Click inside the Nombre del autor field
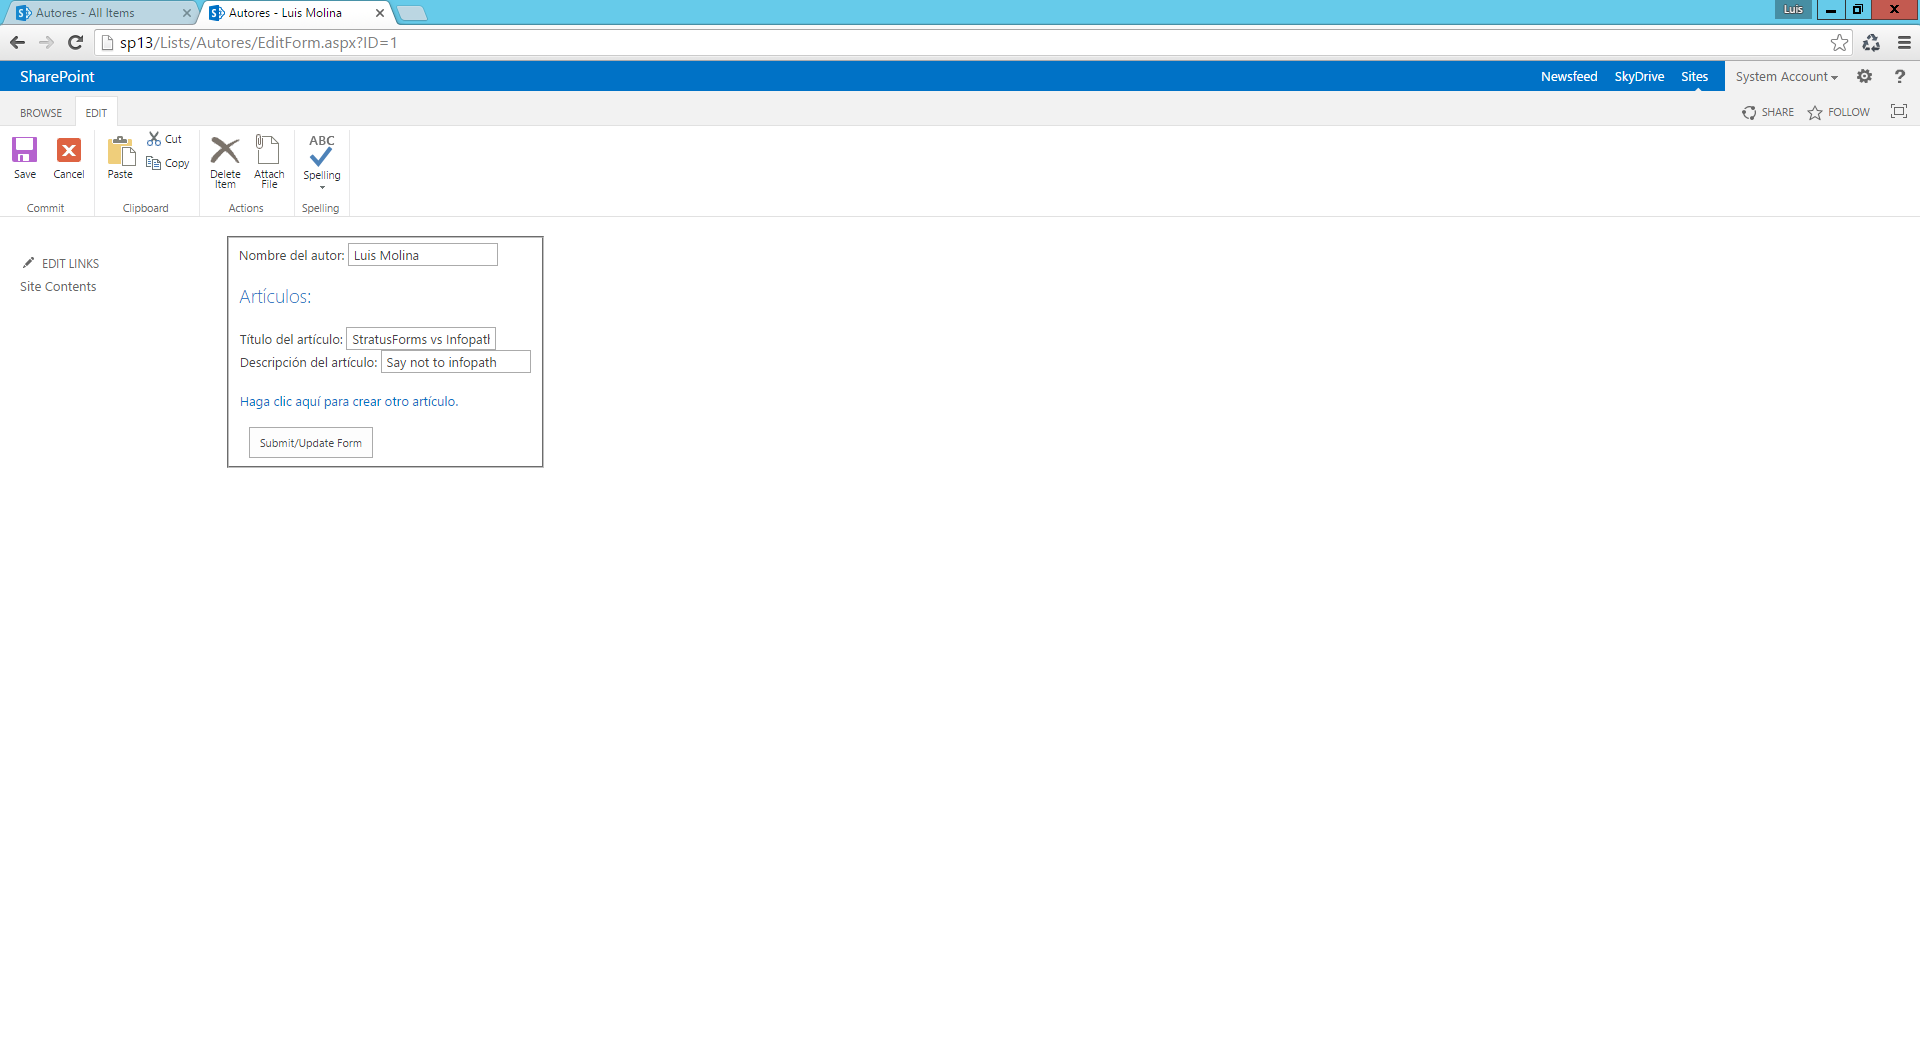This screenshot has width=1920, height=1040. click(421, 255)
